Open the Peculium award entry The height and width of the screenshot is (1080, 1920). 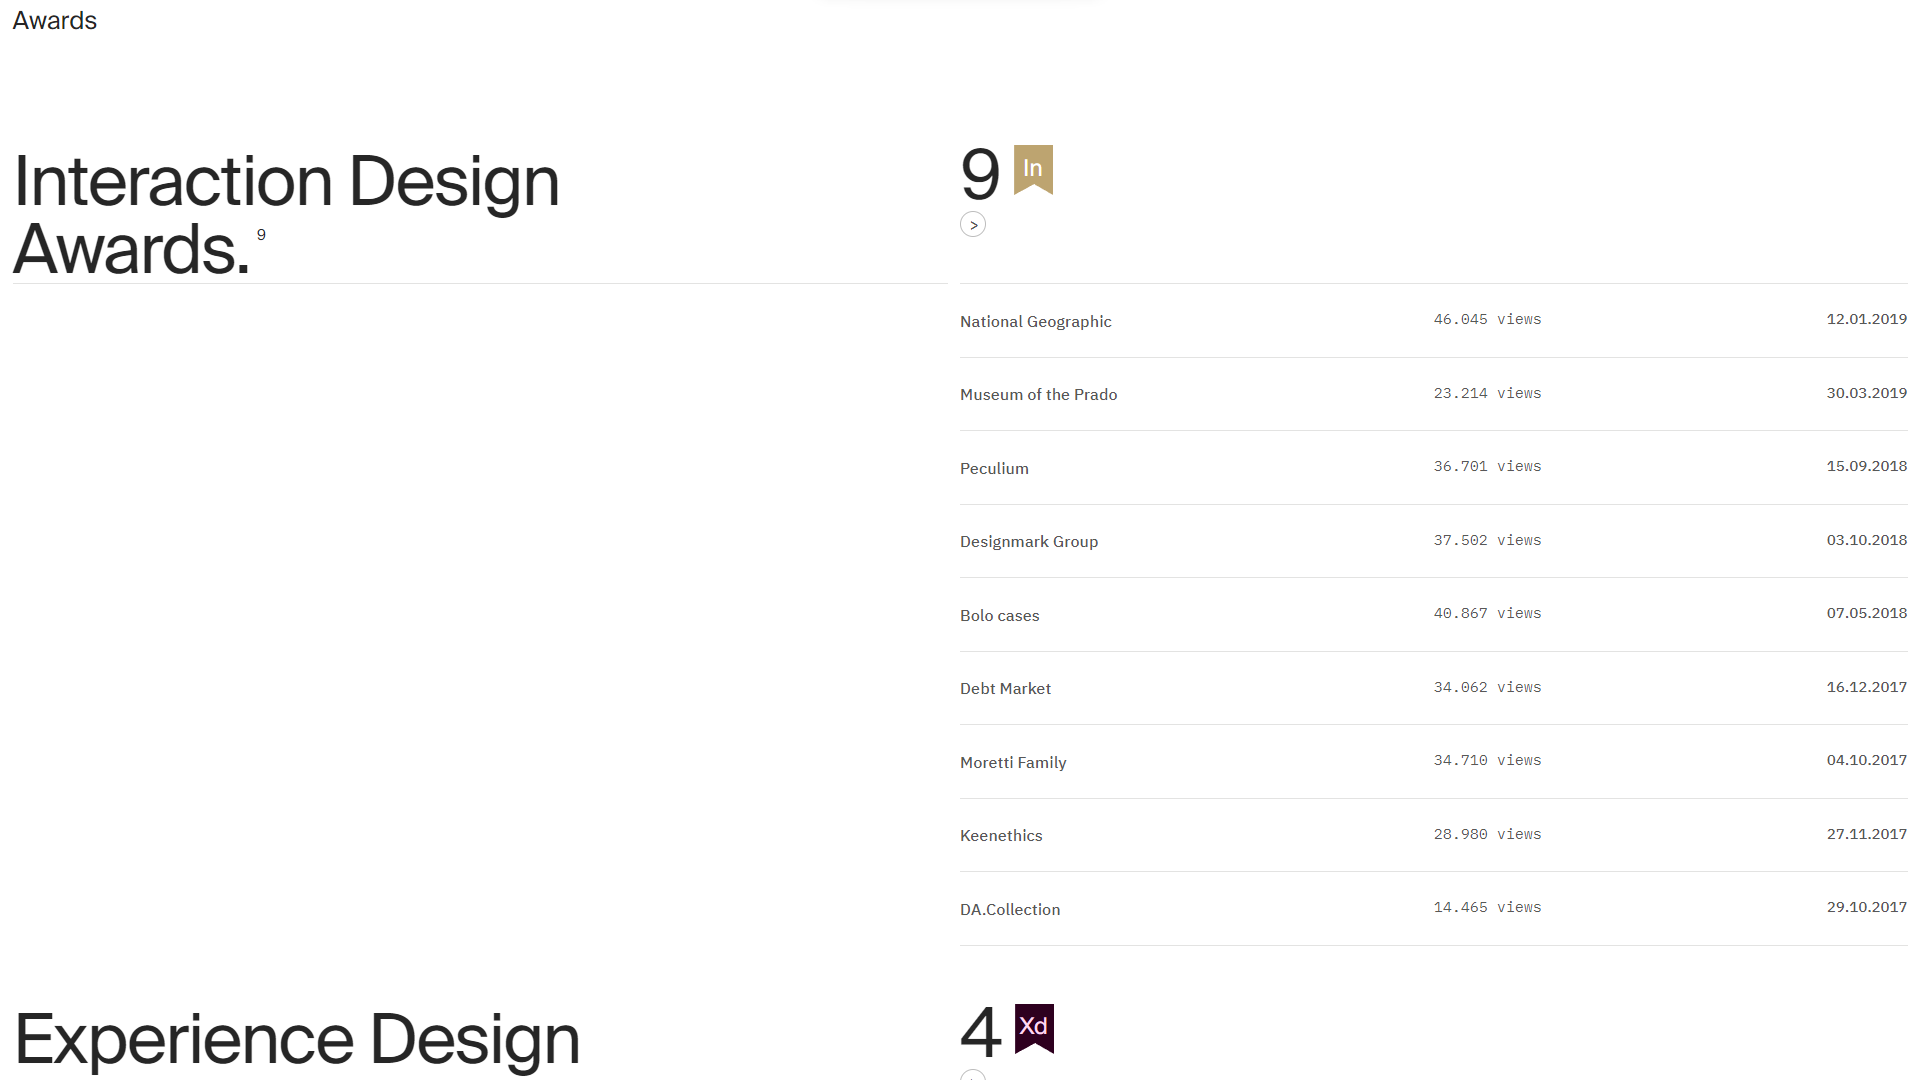tap(1433, 468)
